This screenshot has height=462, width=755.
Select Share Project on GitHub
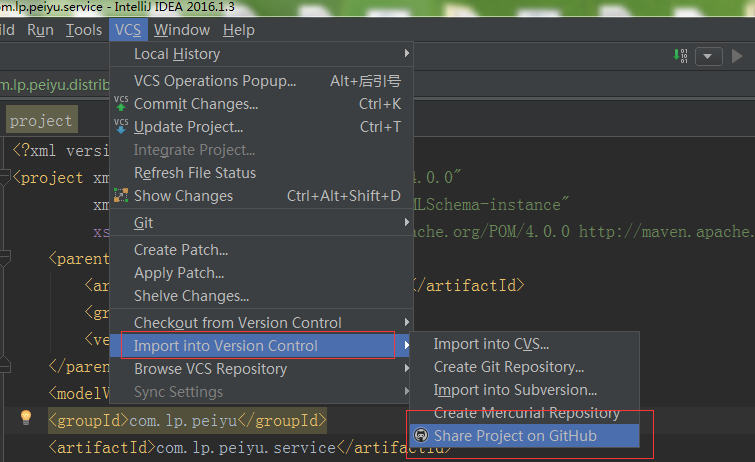[514, 436]
